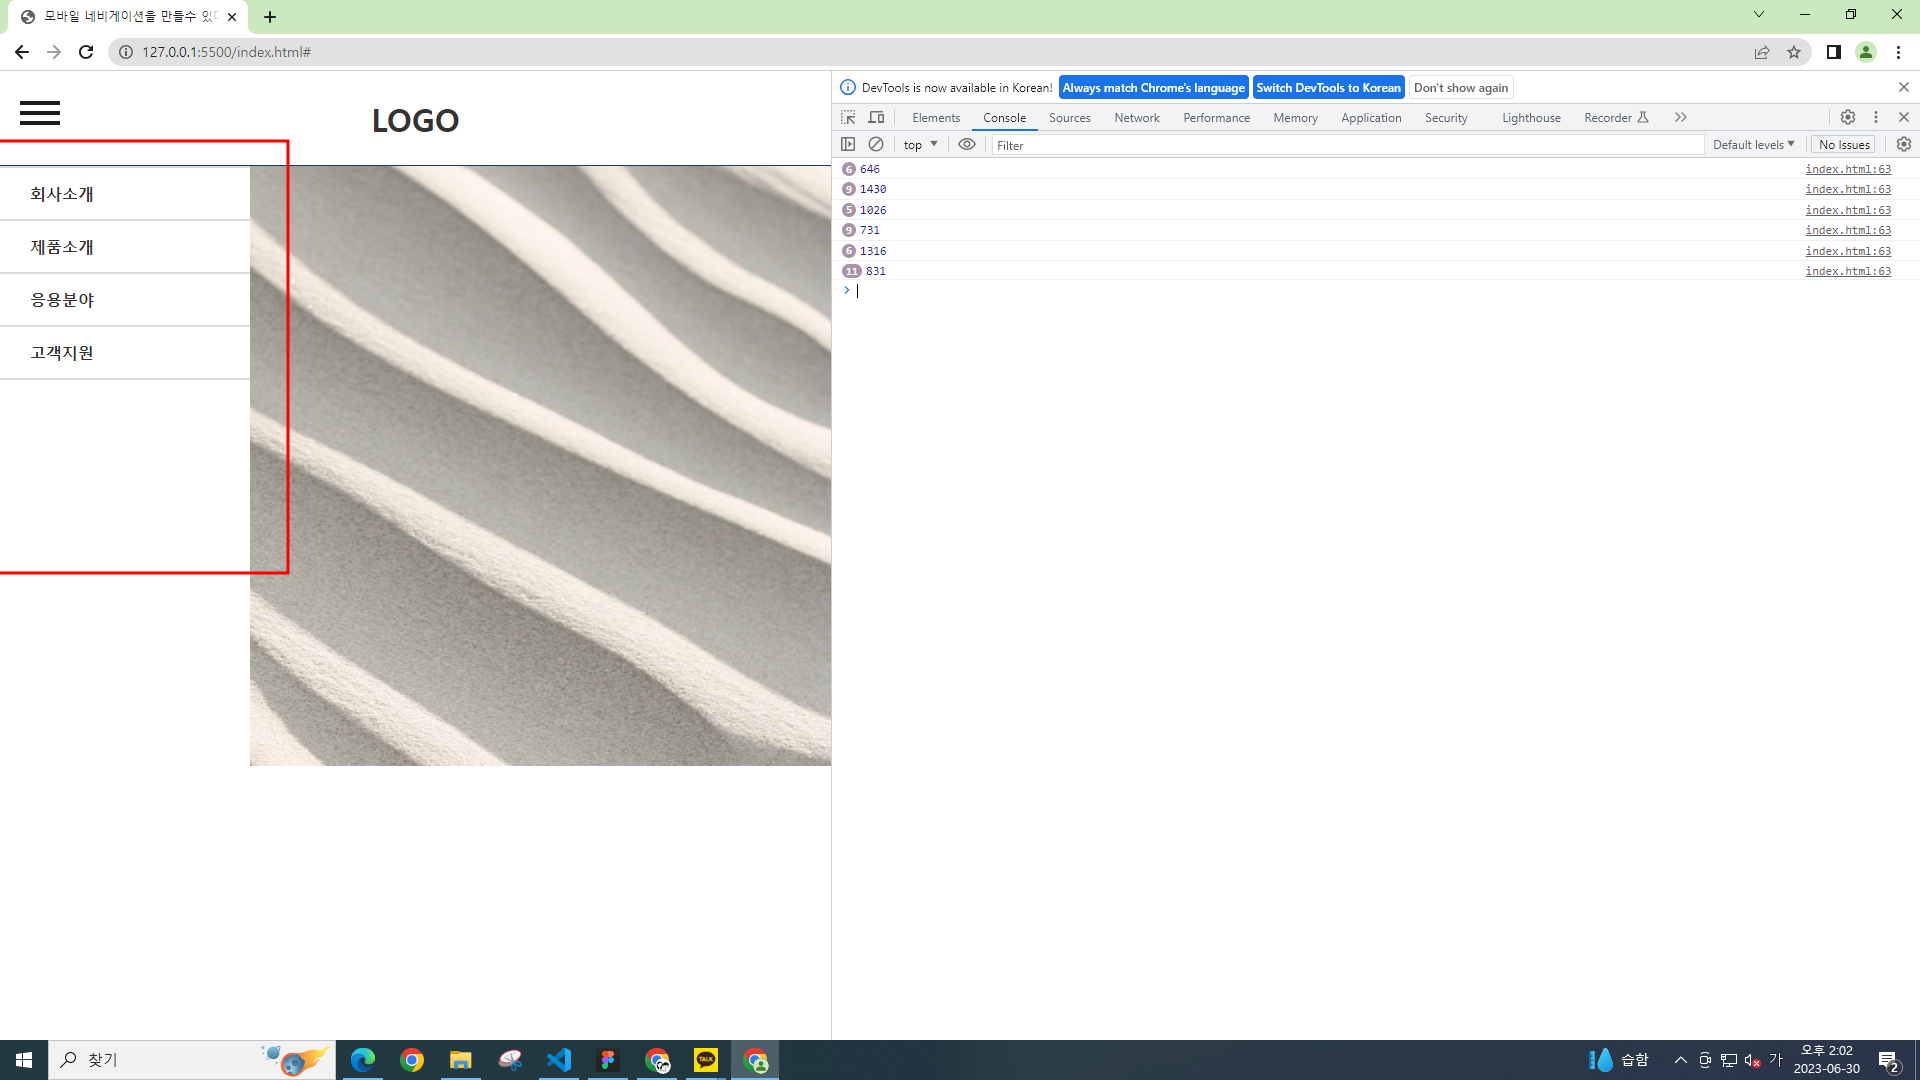Viewport: 1920px width, 1080px height.
Task: Open the Default levels dropdown
Action: 1753,144
